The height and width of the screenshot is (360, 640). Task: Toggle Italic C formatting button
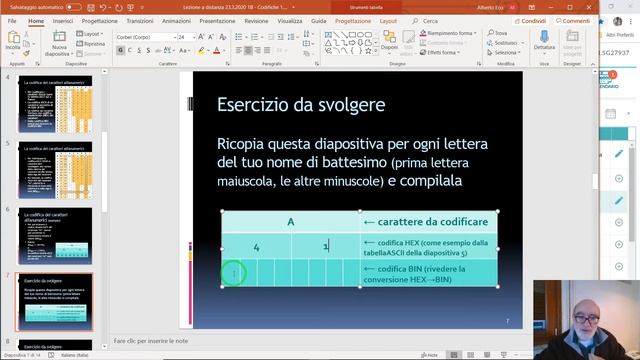coord(130,51)
